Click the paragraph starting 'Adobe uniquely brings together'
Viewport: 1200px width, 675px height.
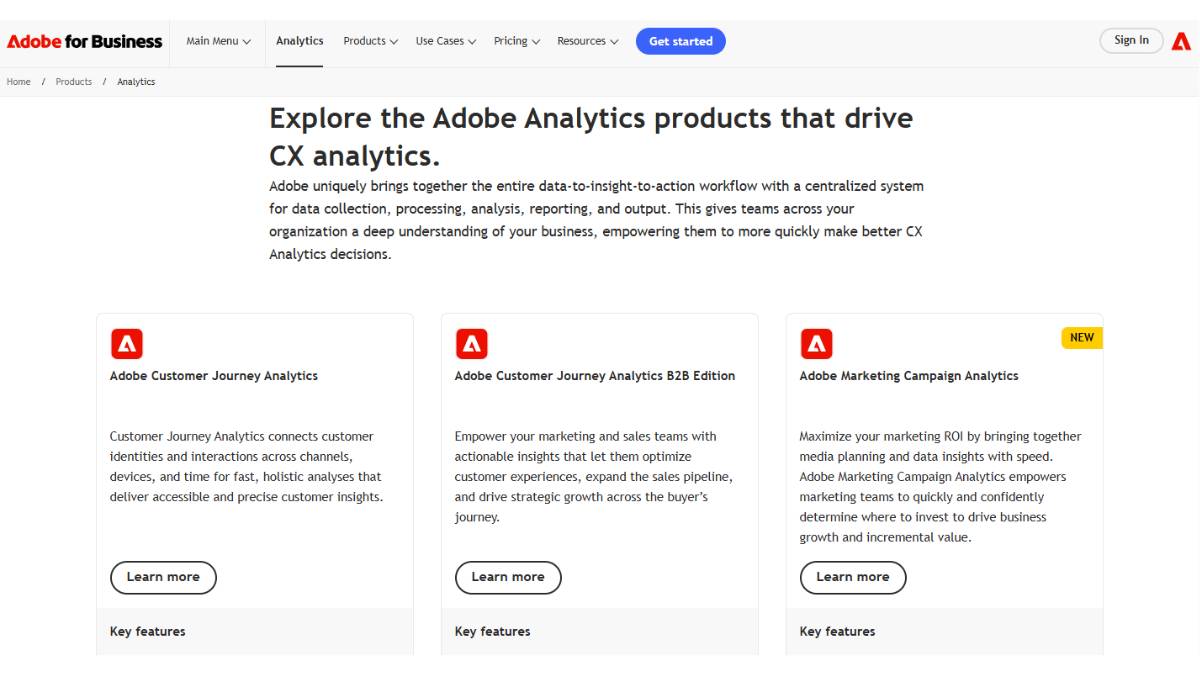coord(597,220)
